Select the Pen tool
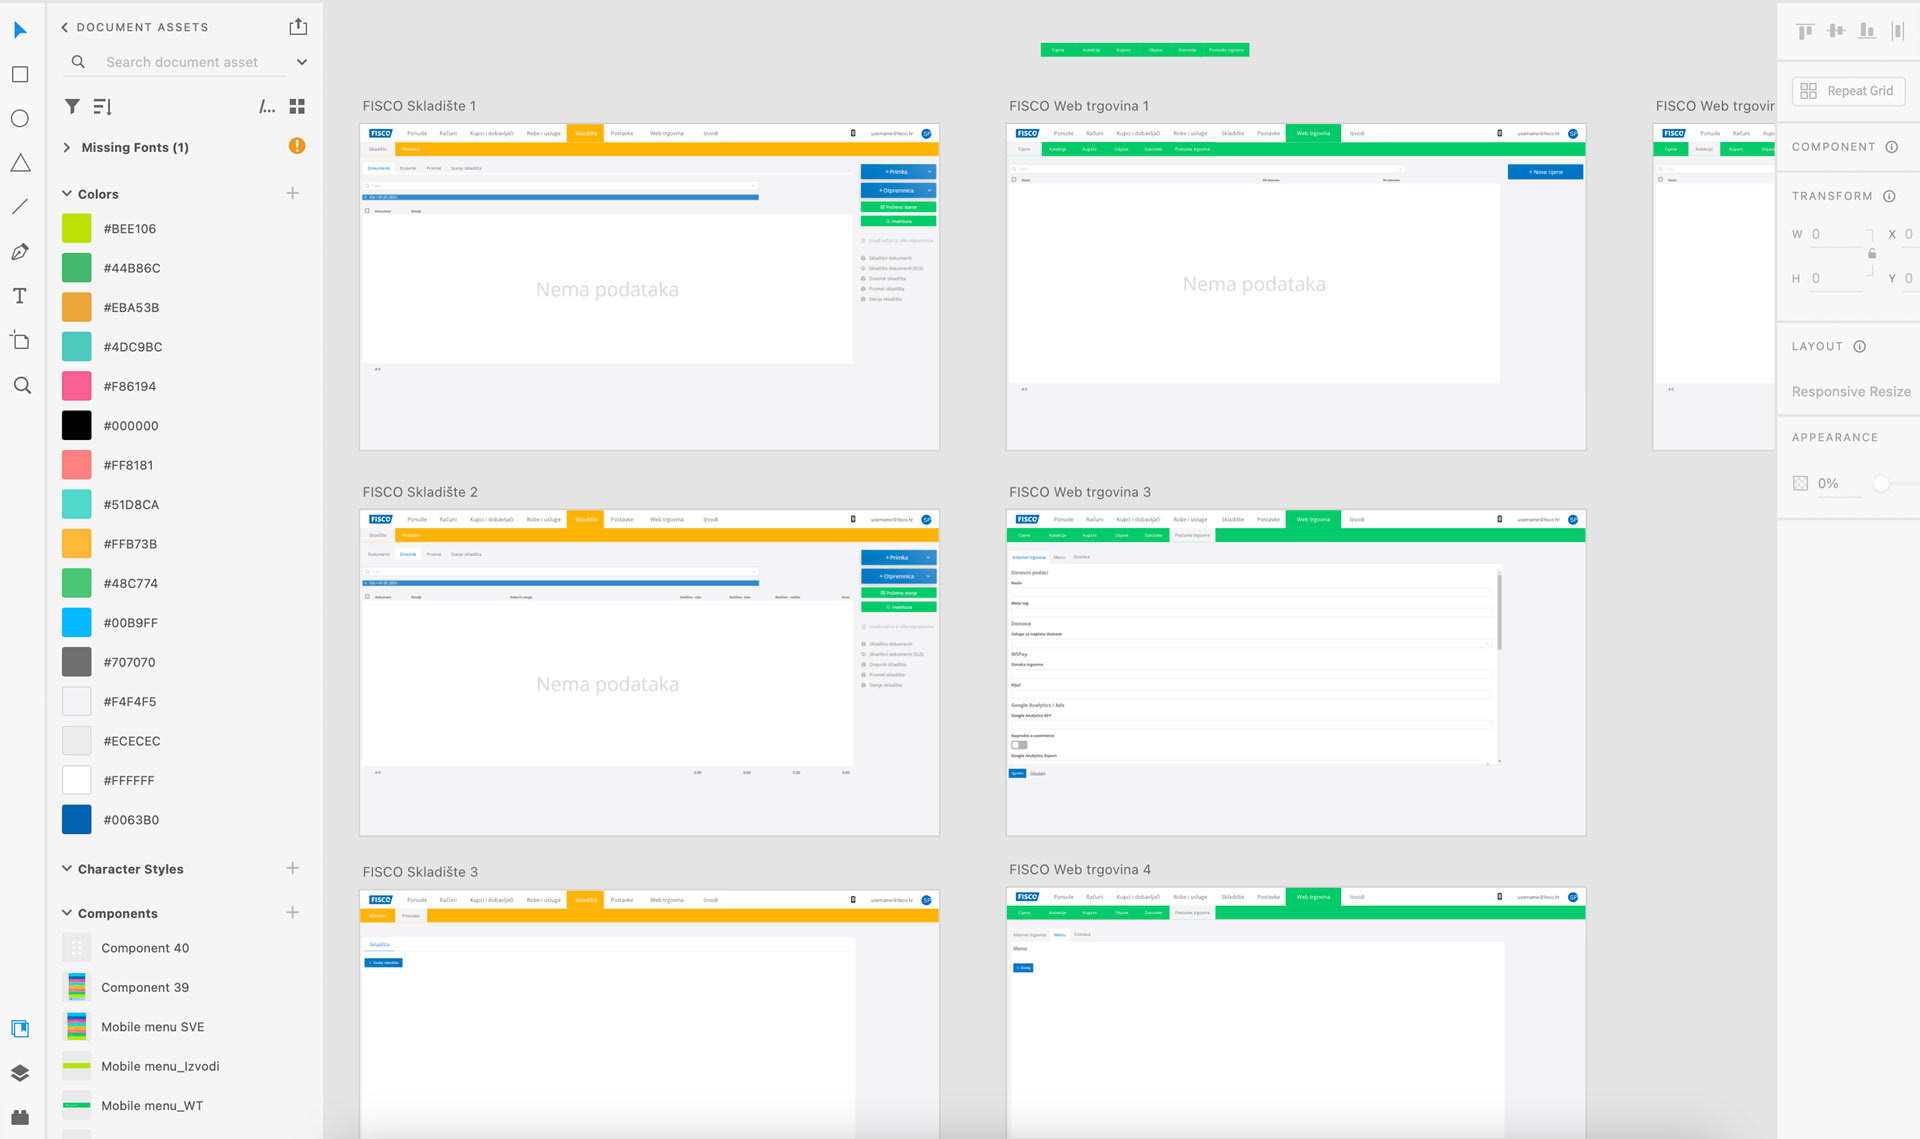 point(20,252)
